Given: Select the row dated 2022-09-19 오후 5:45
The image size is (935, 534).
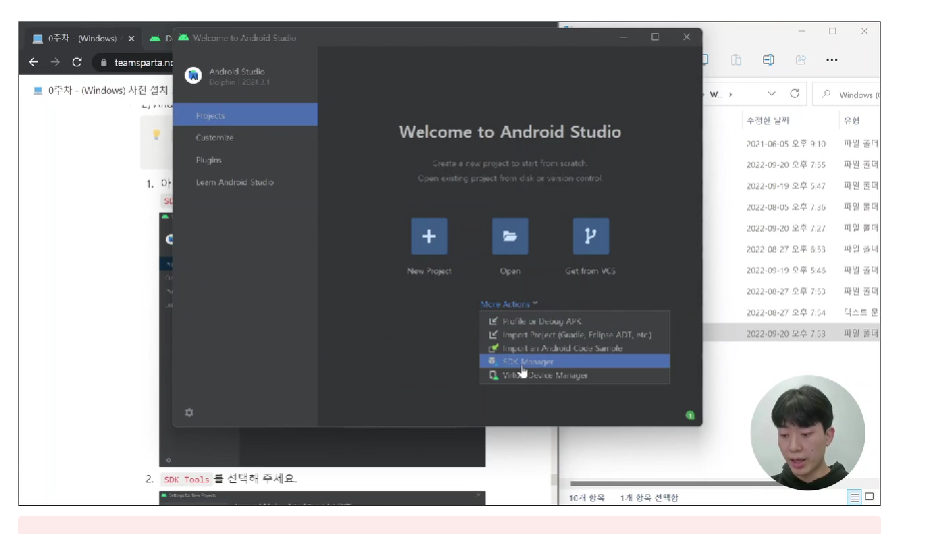Looking at the screenshot, I should point(791,270).
